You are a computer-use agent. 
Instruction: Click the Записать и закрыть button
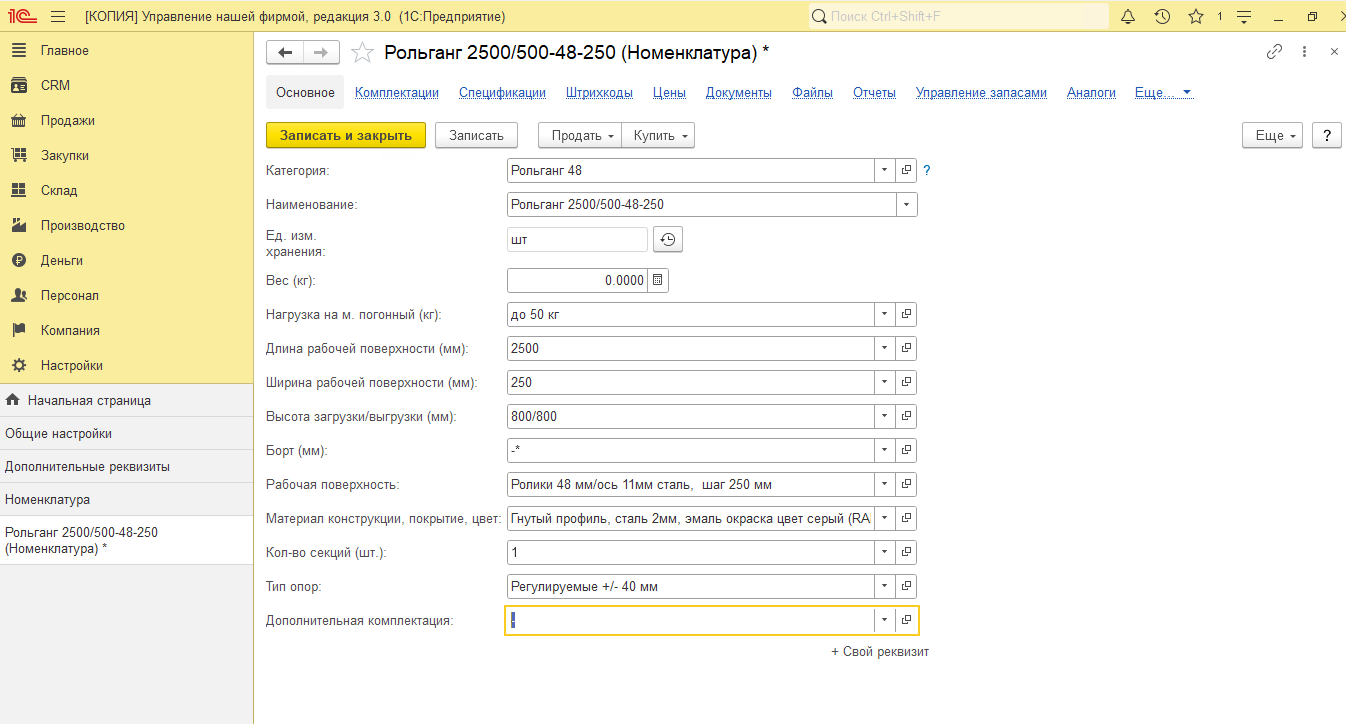346,136
